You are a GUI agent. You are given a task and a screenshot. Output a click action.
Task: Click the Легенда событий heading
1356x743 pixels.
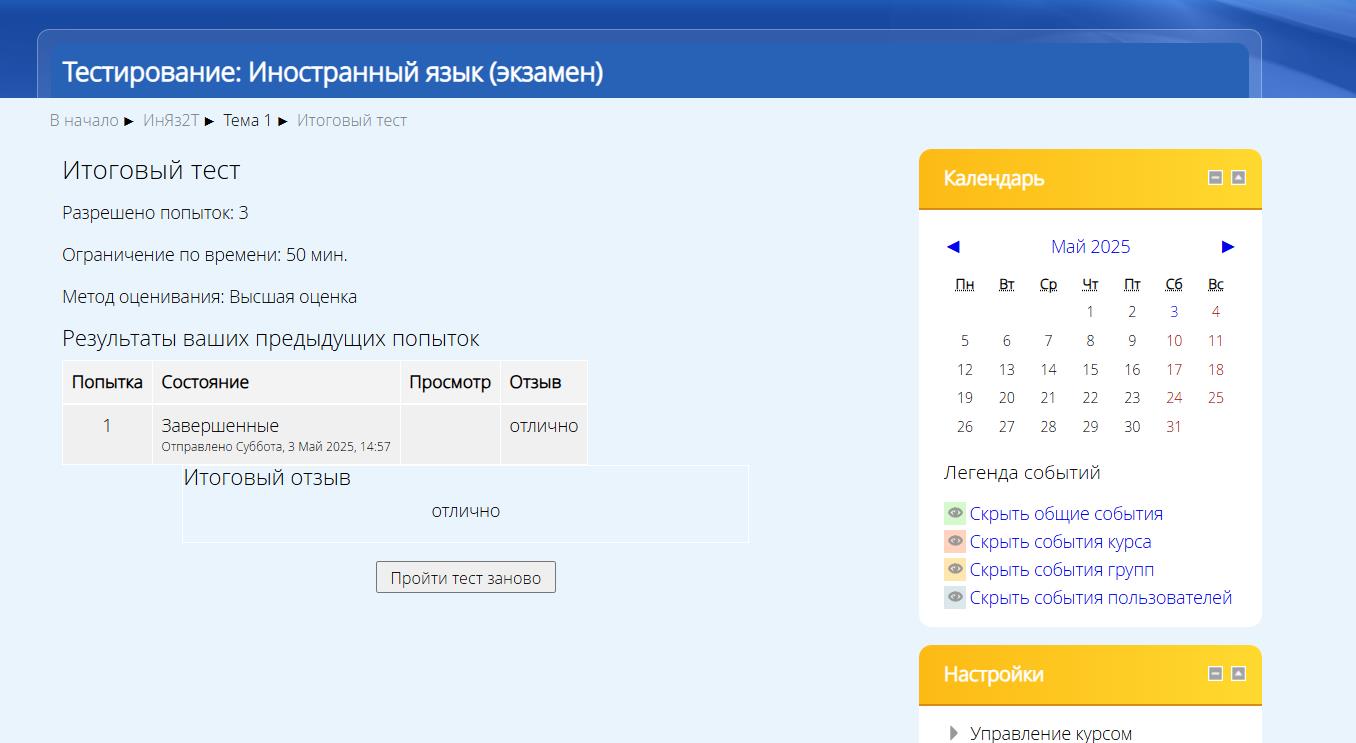[x=1022, y=473]
